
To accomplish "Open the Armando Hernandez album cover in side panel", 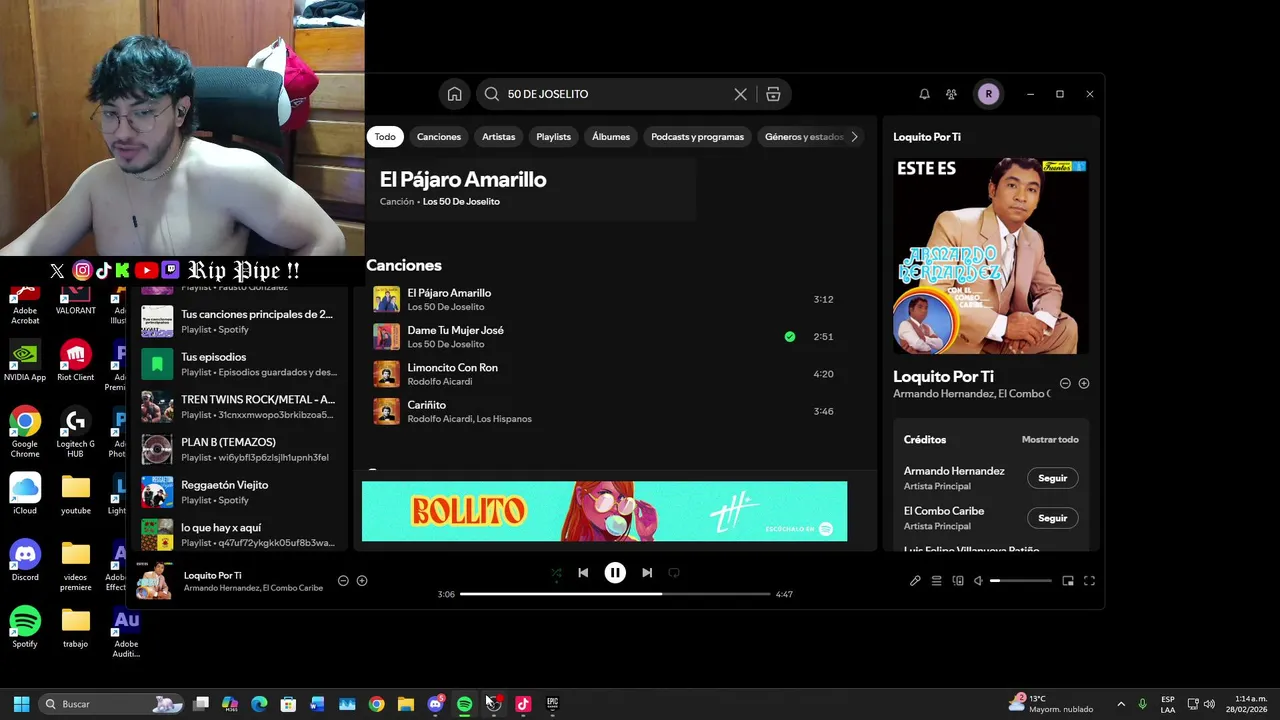I will click(990, 256).
